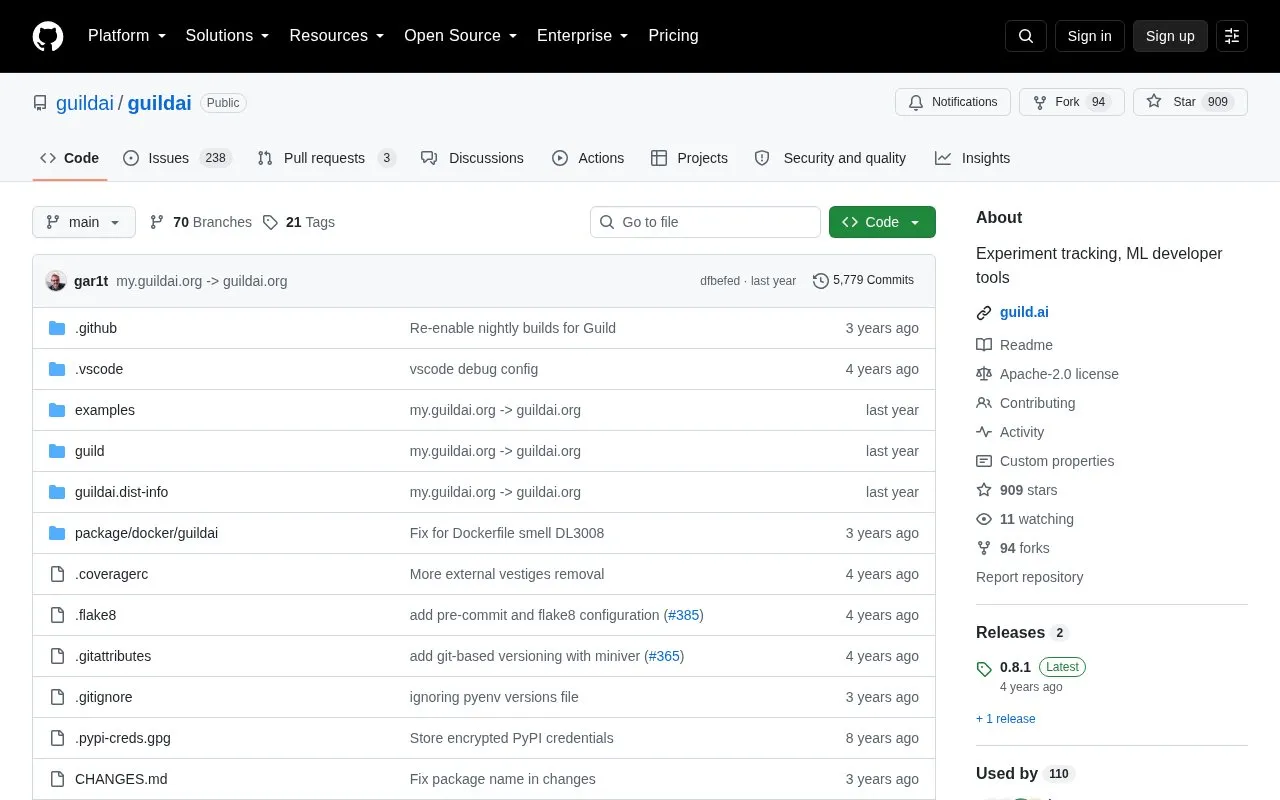Open the search magnifier button
This screenshot has height=800, width=1280.
[1026, 36]
